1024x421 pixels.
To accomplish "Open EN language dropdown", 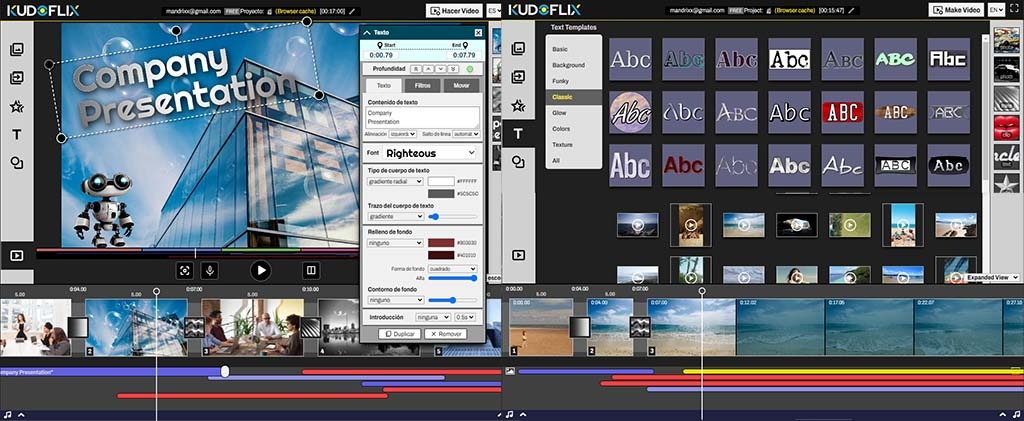I will pyautogui.click(x=997, y=10).
